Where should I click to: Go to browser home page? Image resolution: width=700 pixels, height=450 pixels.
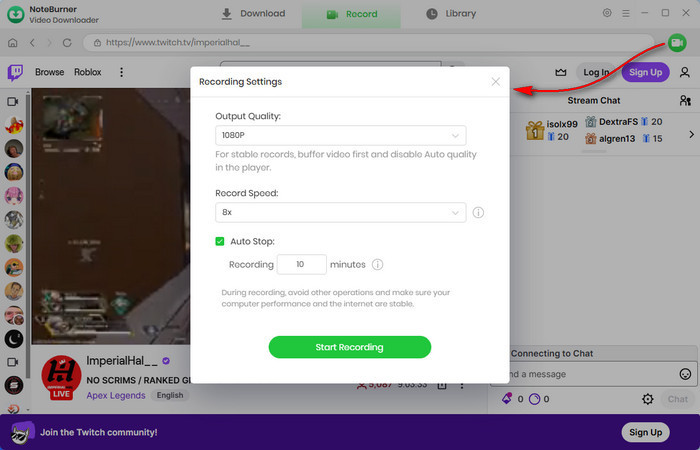[x=12, y=44]
